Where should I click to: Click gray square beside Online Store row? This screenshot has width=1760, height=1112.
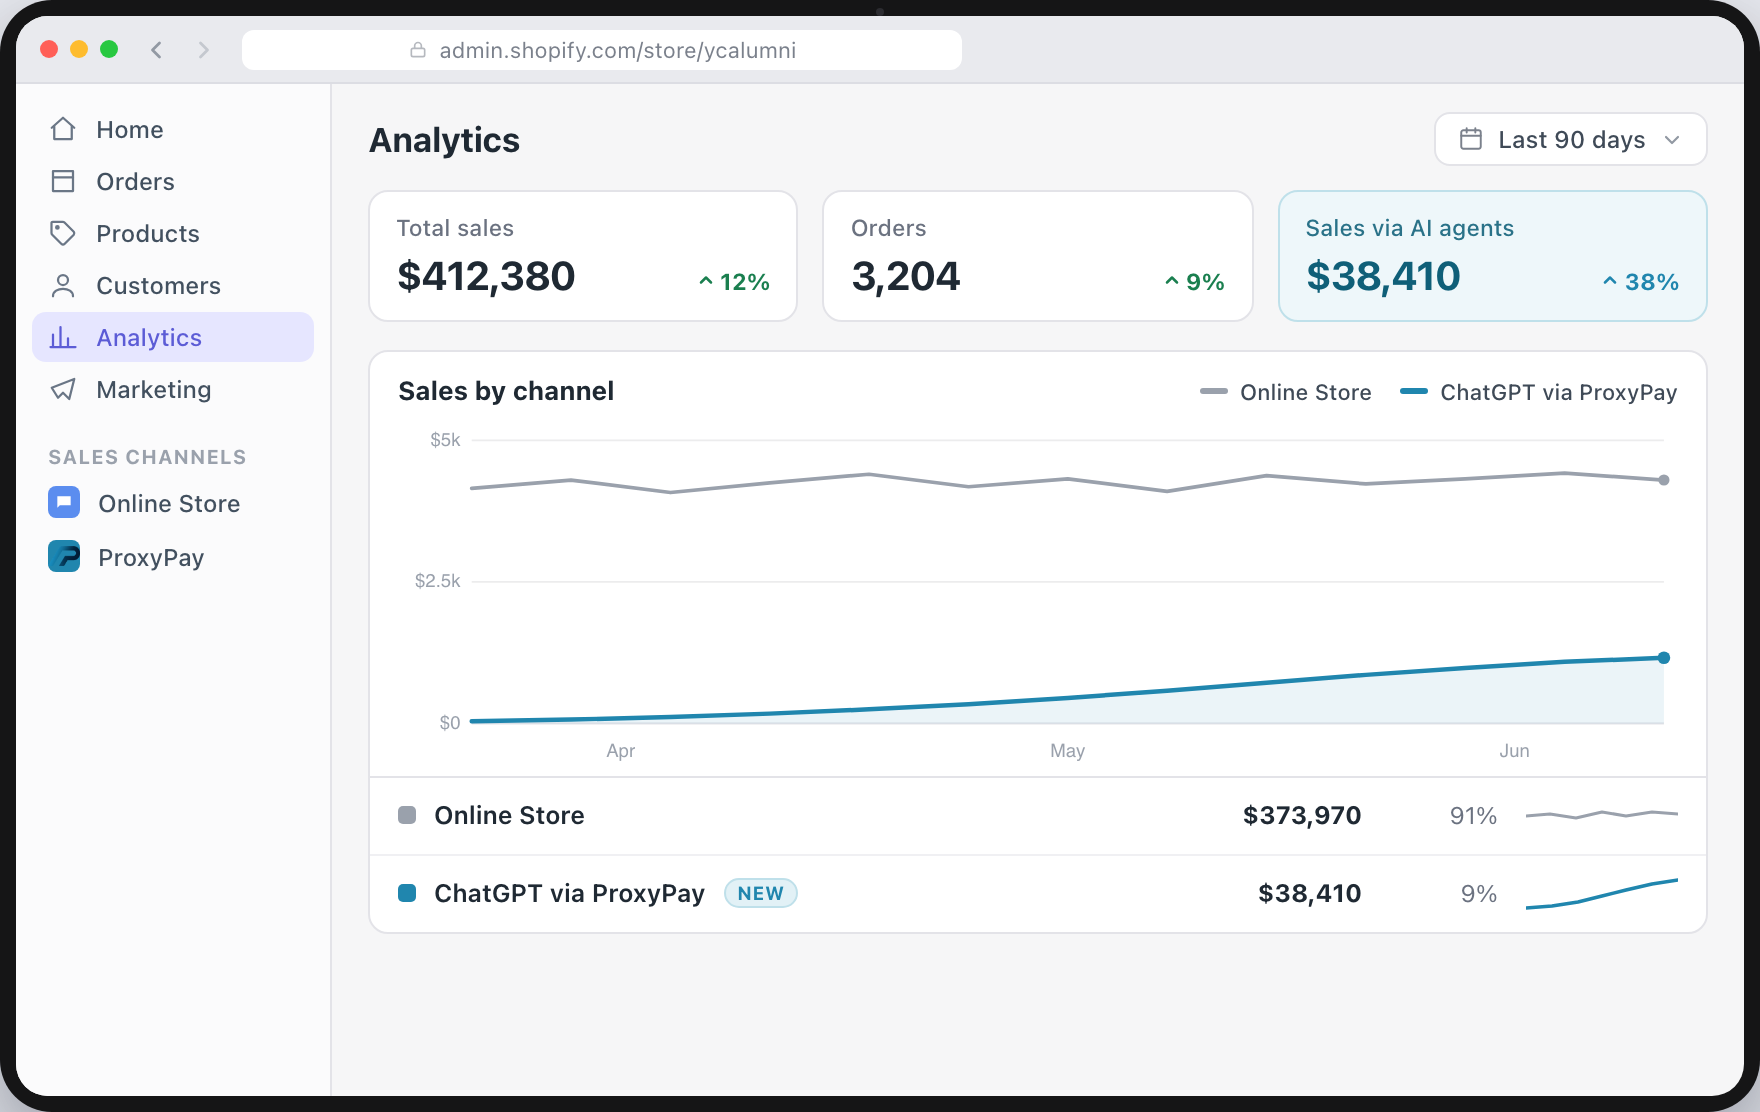407,815
